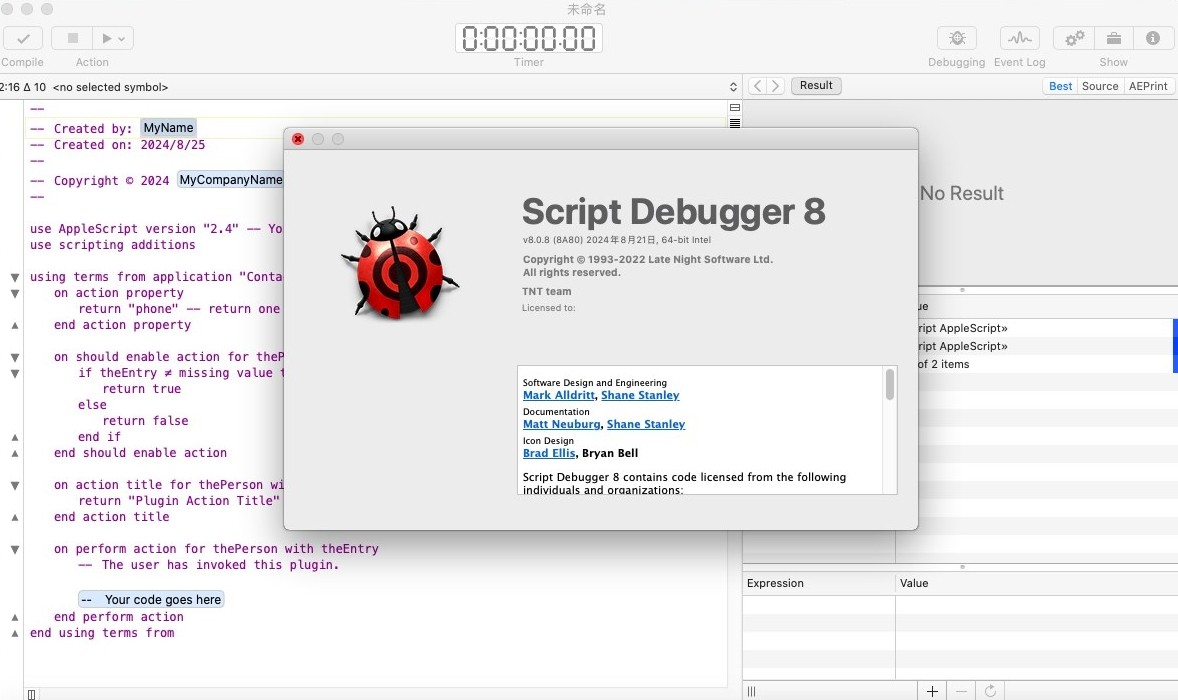Open the Run options dropdown chevron
The image size is (1178, 700).
coord(122,39)
